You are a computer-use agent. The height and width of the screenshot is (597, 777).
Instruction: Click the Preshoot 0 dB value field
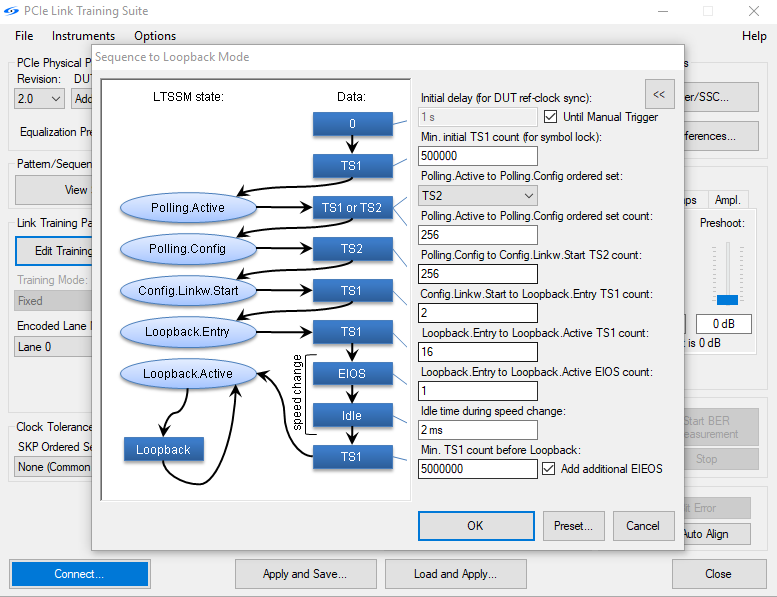click(x=723, y=324)
